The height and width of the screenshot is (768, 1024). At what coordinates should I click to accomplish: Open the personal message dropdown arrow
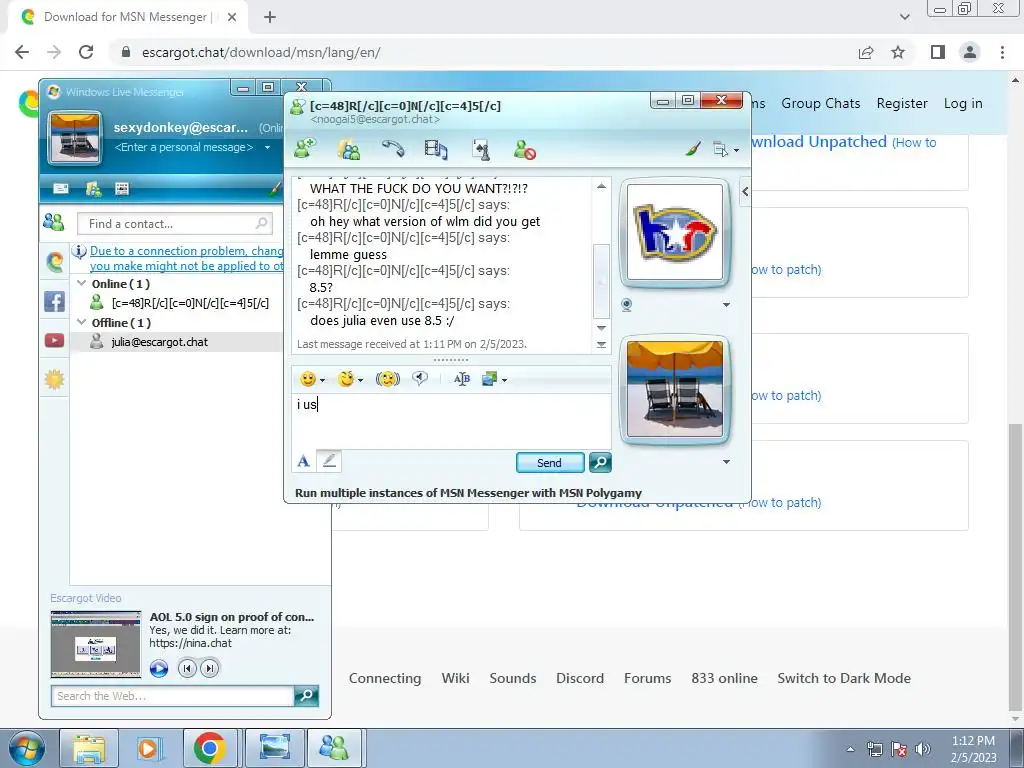(267, 148)
